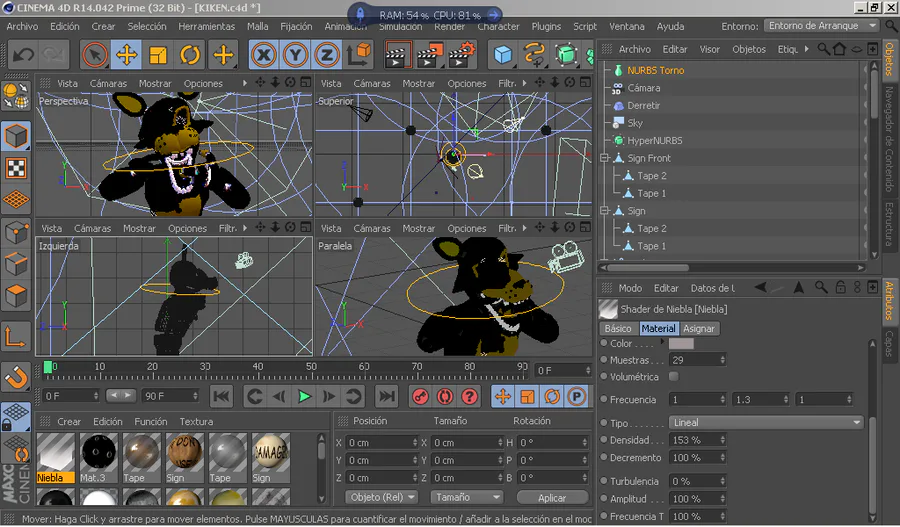This screenshot has width=900, height=527.
Task: Switch to Polygons mode
Action: (x=16, y=296)
